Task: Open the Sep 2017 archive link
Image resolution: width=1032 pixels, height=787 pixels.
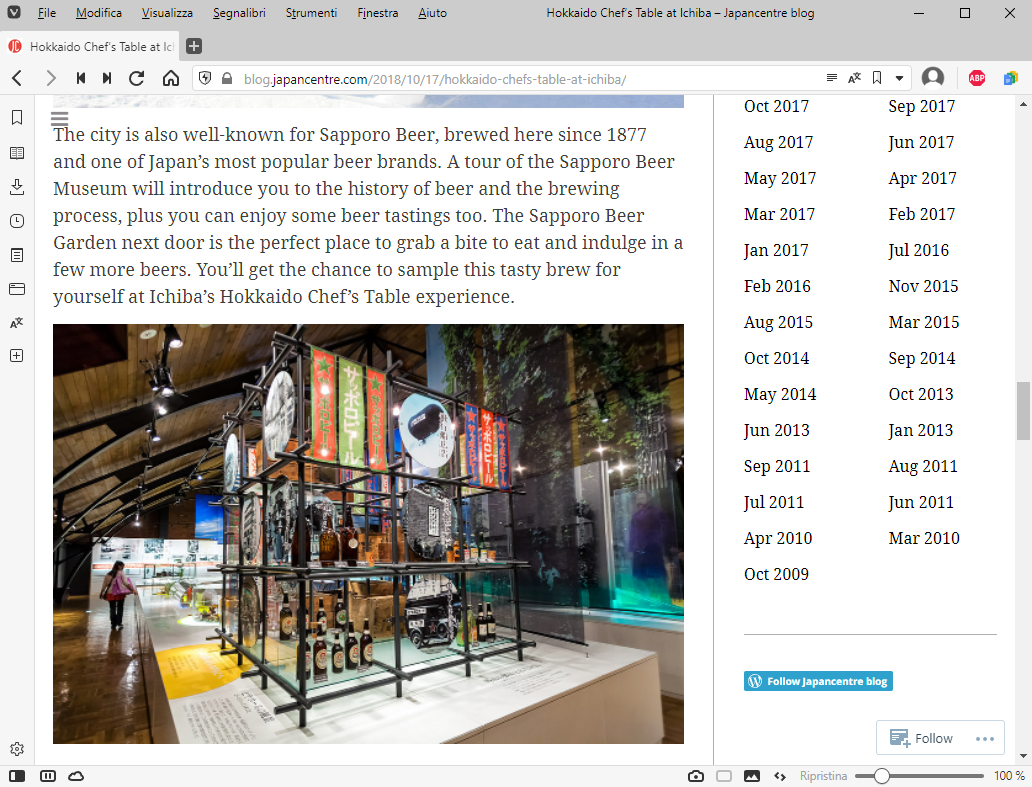Action: click(921, 107)
